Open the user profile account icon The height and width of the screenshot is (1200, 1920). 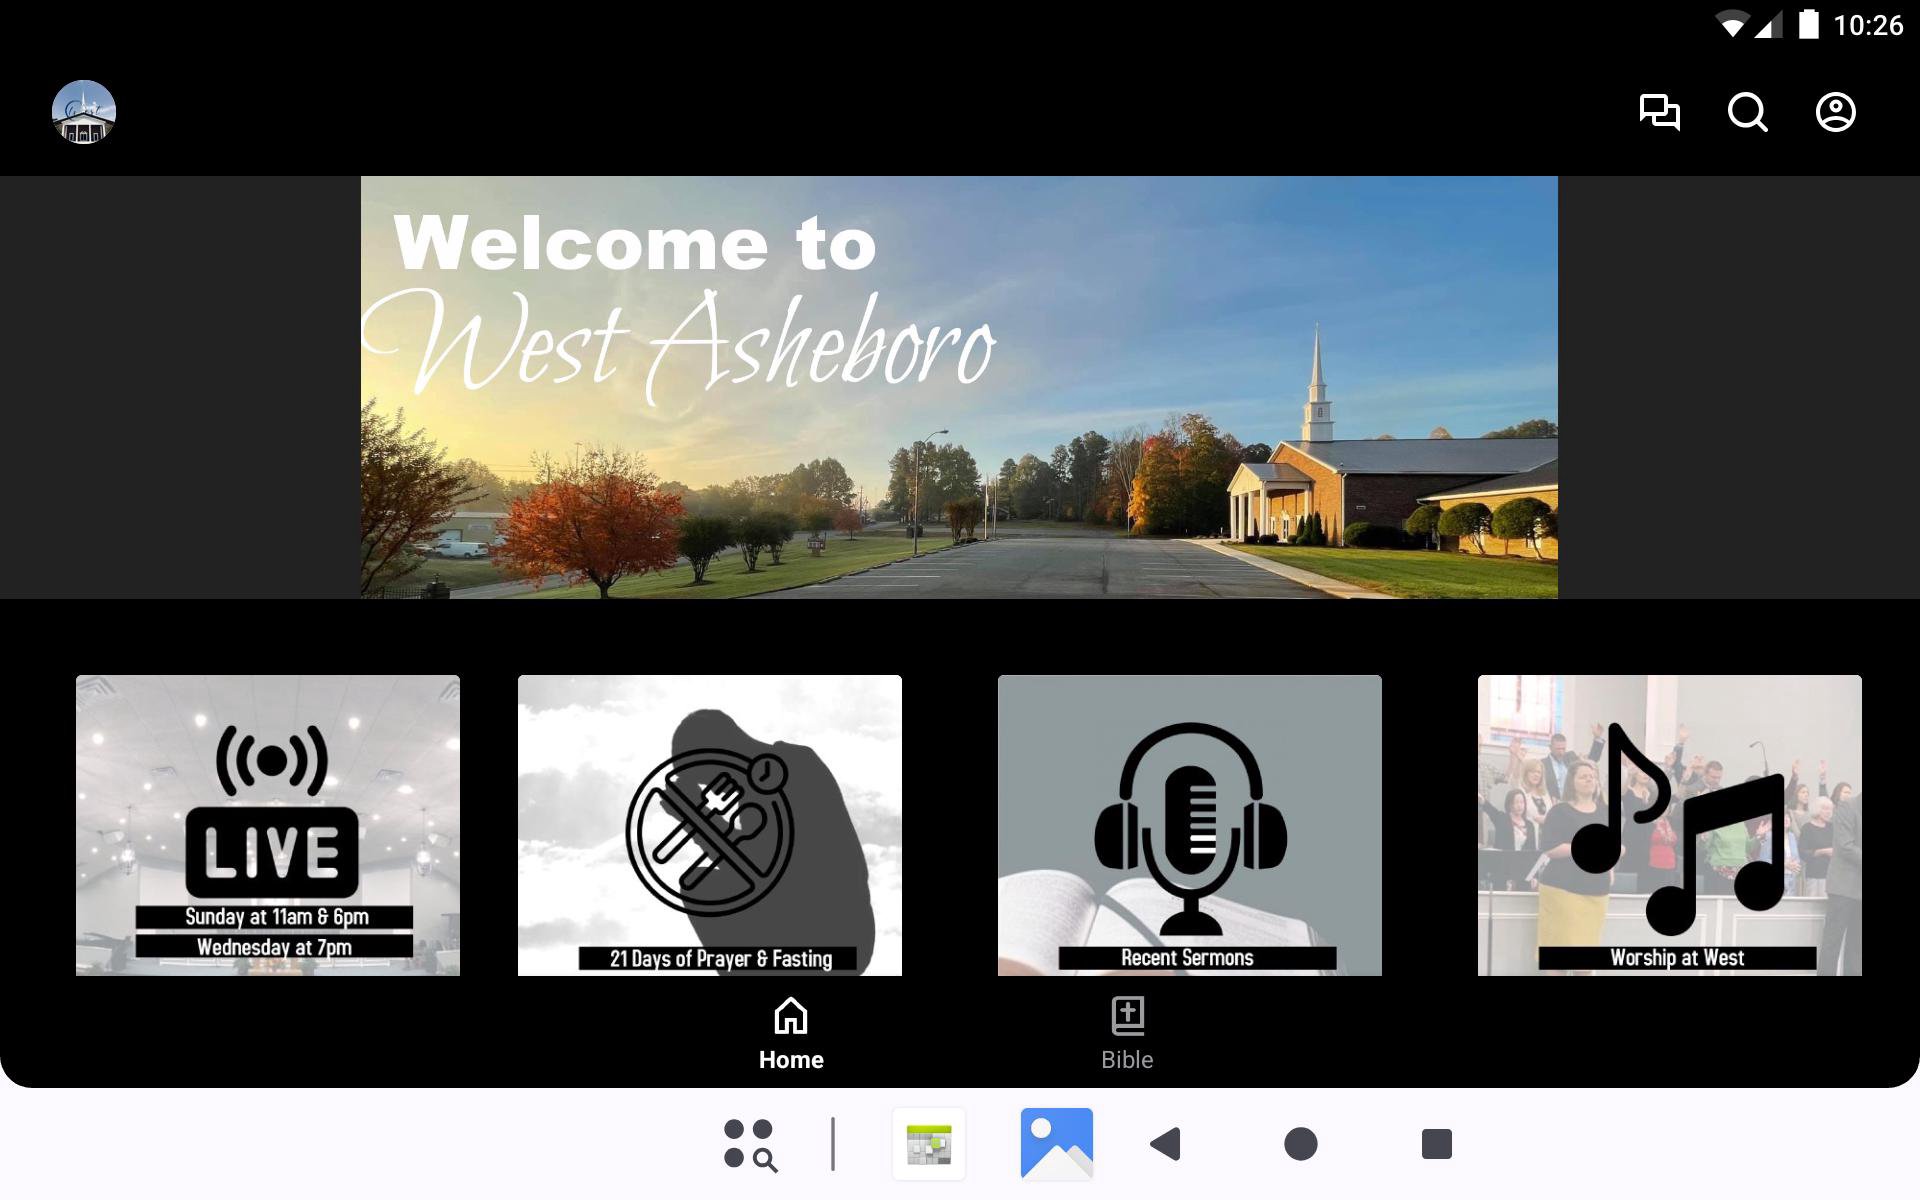tap(1835, 112)
